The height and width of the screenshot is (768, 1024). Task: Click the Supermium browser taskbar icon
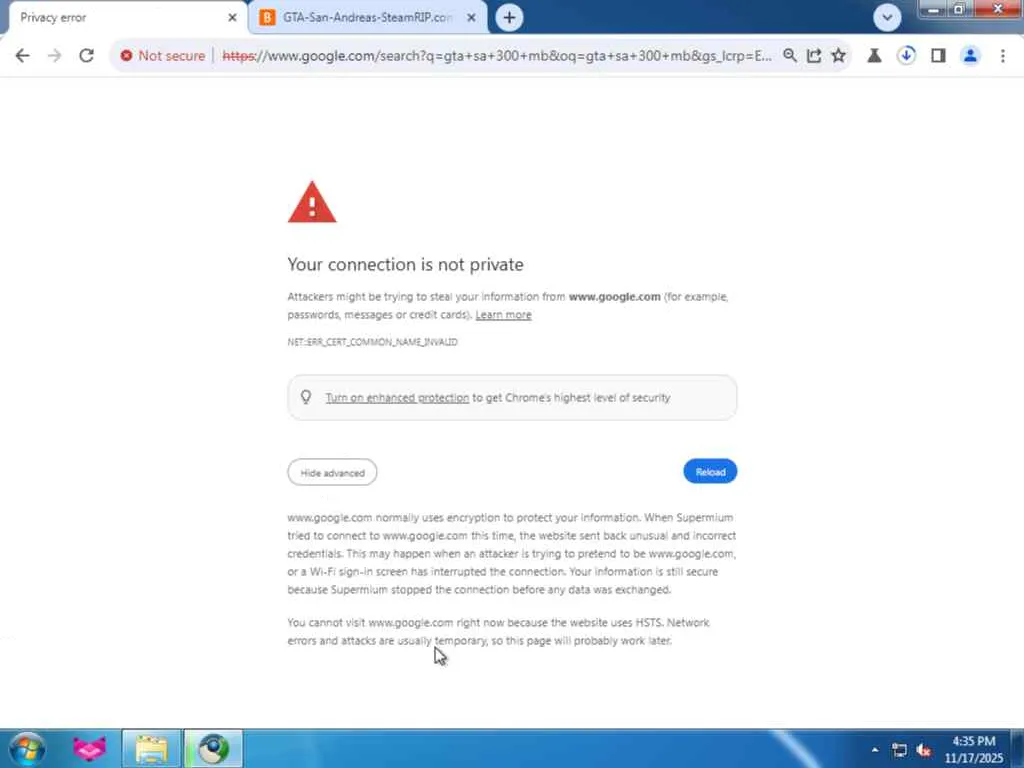click(x=214, y=748)
